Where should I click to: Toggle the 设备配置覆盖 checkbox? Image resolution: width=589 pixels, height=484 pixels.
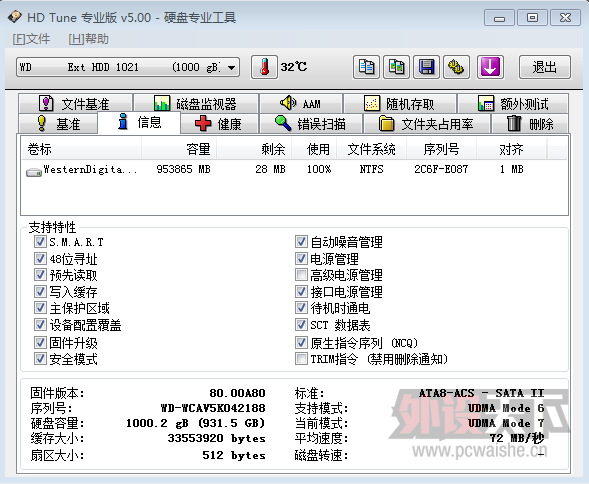[40, 324]
